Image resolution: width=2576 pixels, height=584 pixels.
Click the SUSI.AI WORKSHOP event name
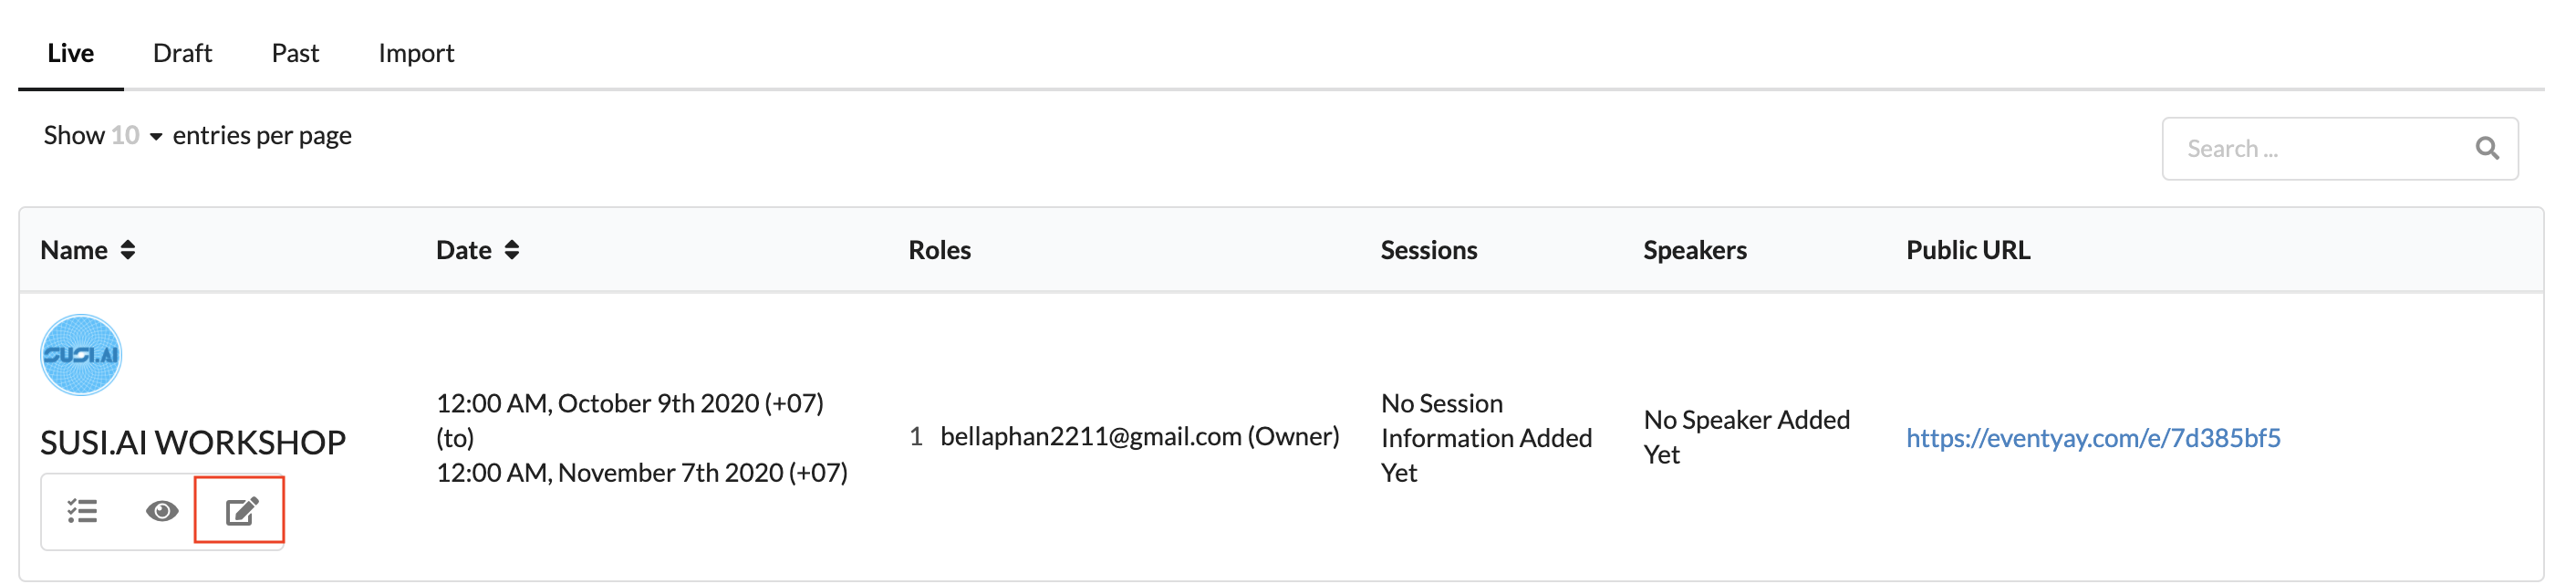[x=193, y=442]
